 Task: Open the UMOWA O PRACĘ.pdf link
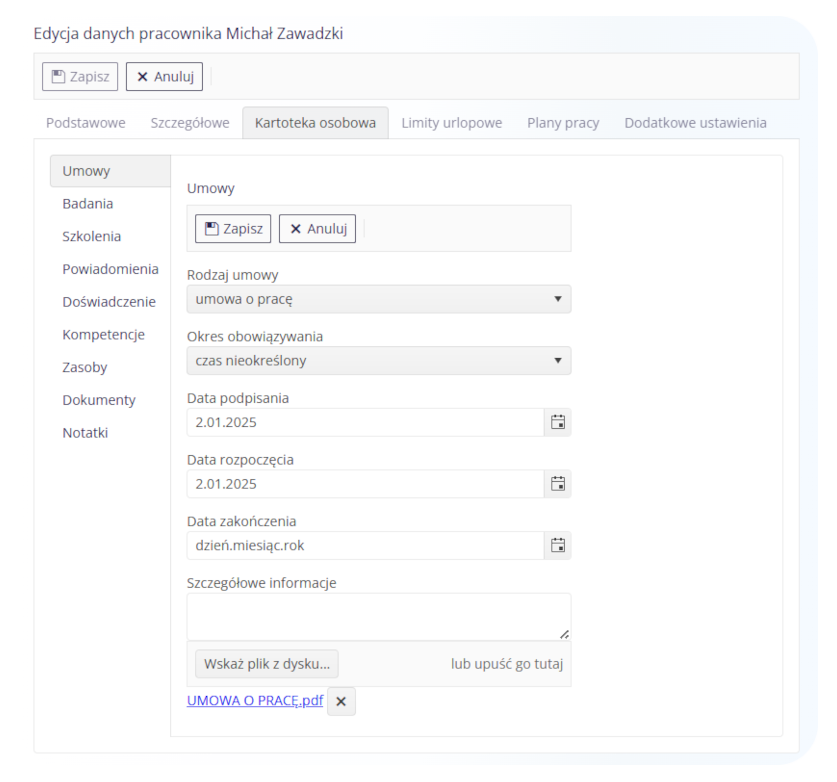click(x=255, y=700)
